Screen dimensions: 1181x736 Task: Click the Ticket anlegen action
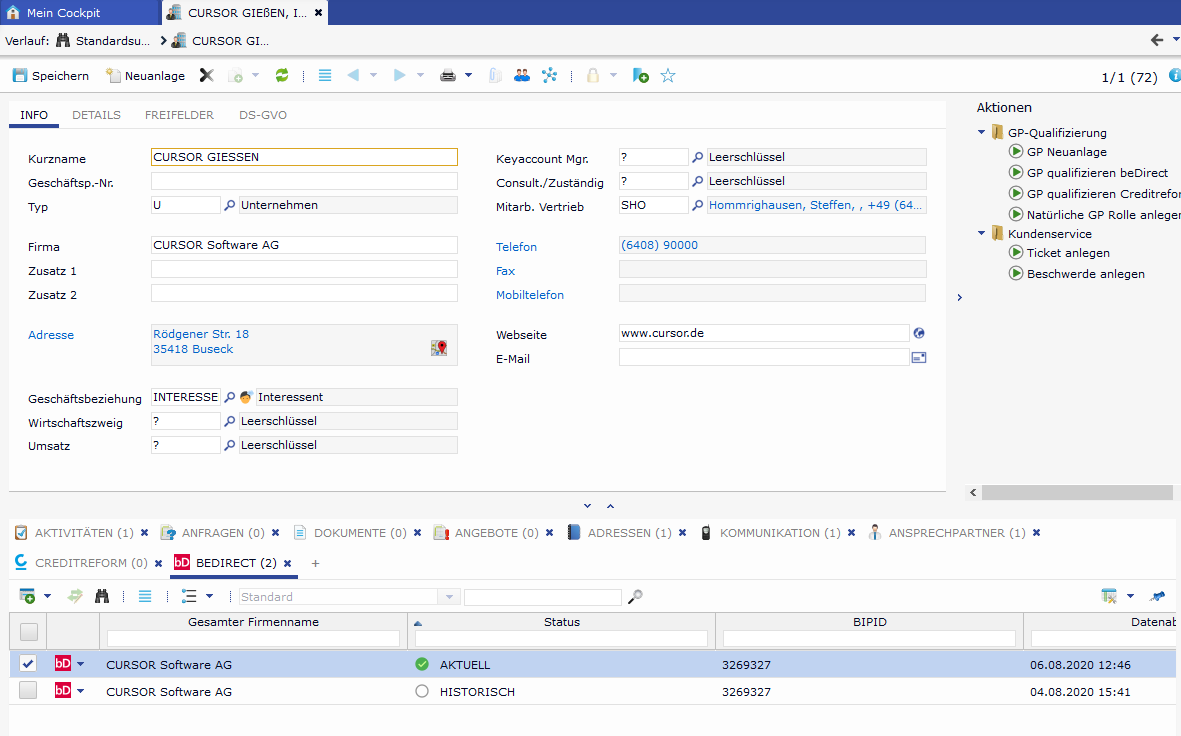click(1067, 253)
